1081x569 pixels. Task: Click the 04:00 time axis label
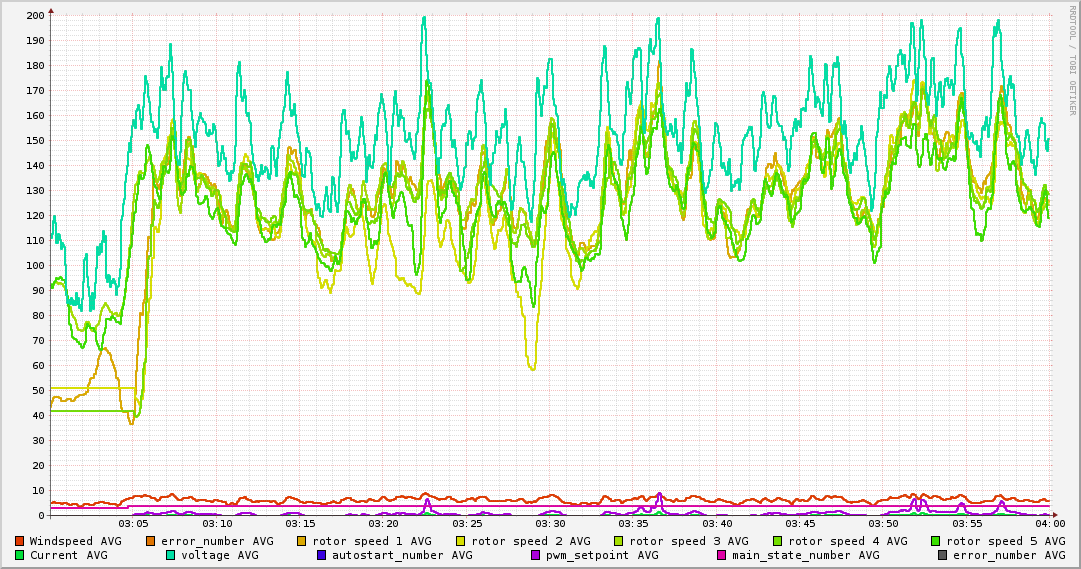tap(1051, 524)
